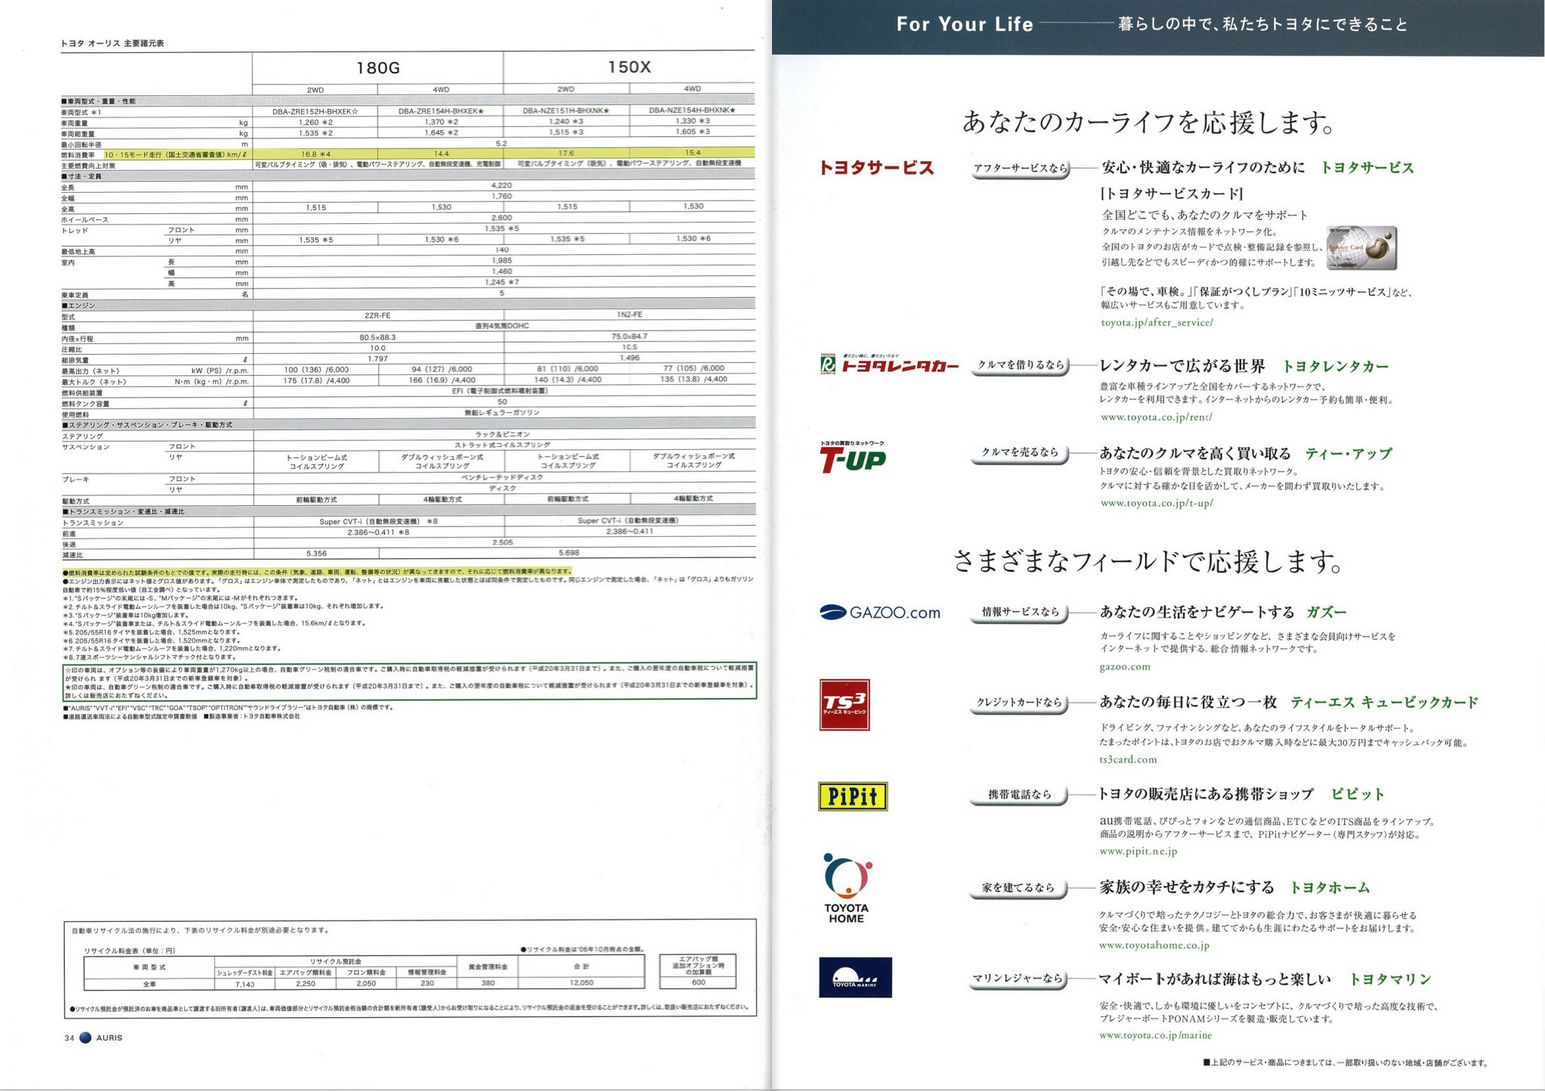Select the T-UP logo
Viewport: 1545px width, 1091px height.
point(852,457)
